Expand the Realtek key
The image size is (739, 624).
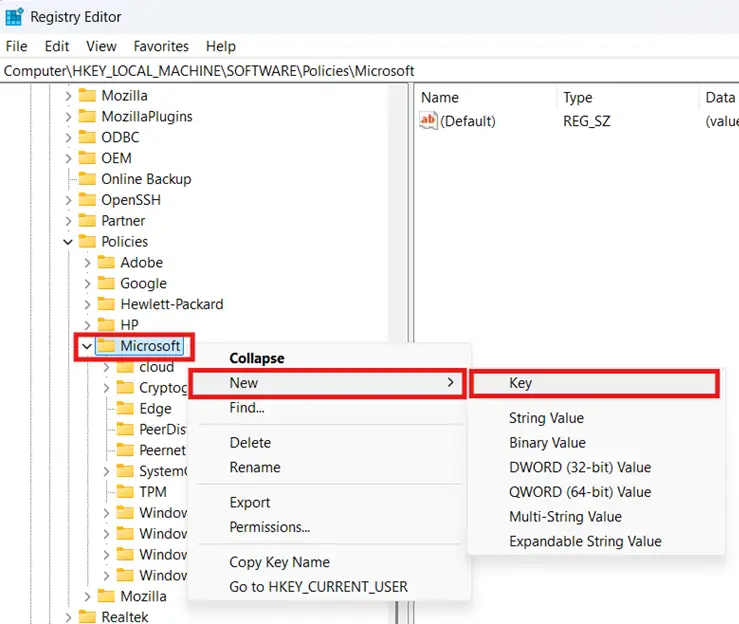click(68, 617)
